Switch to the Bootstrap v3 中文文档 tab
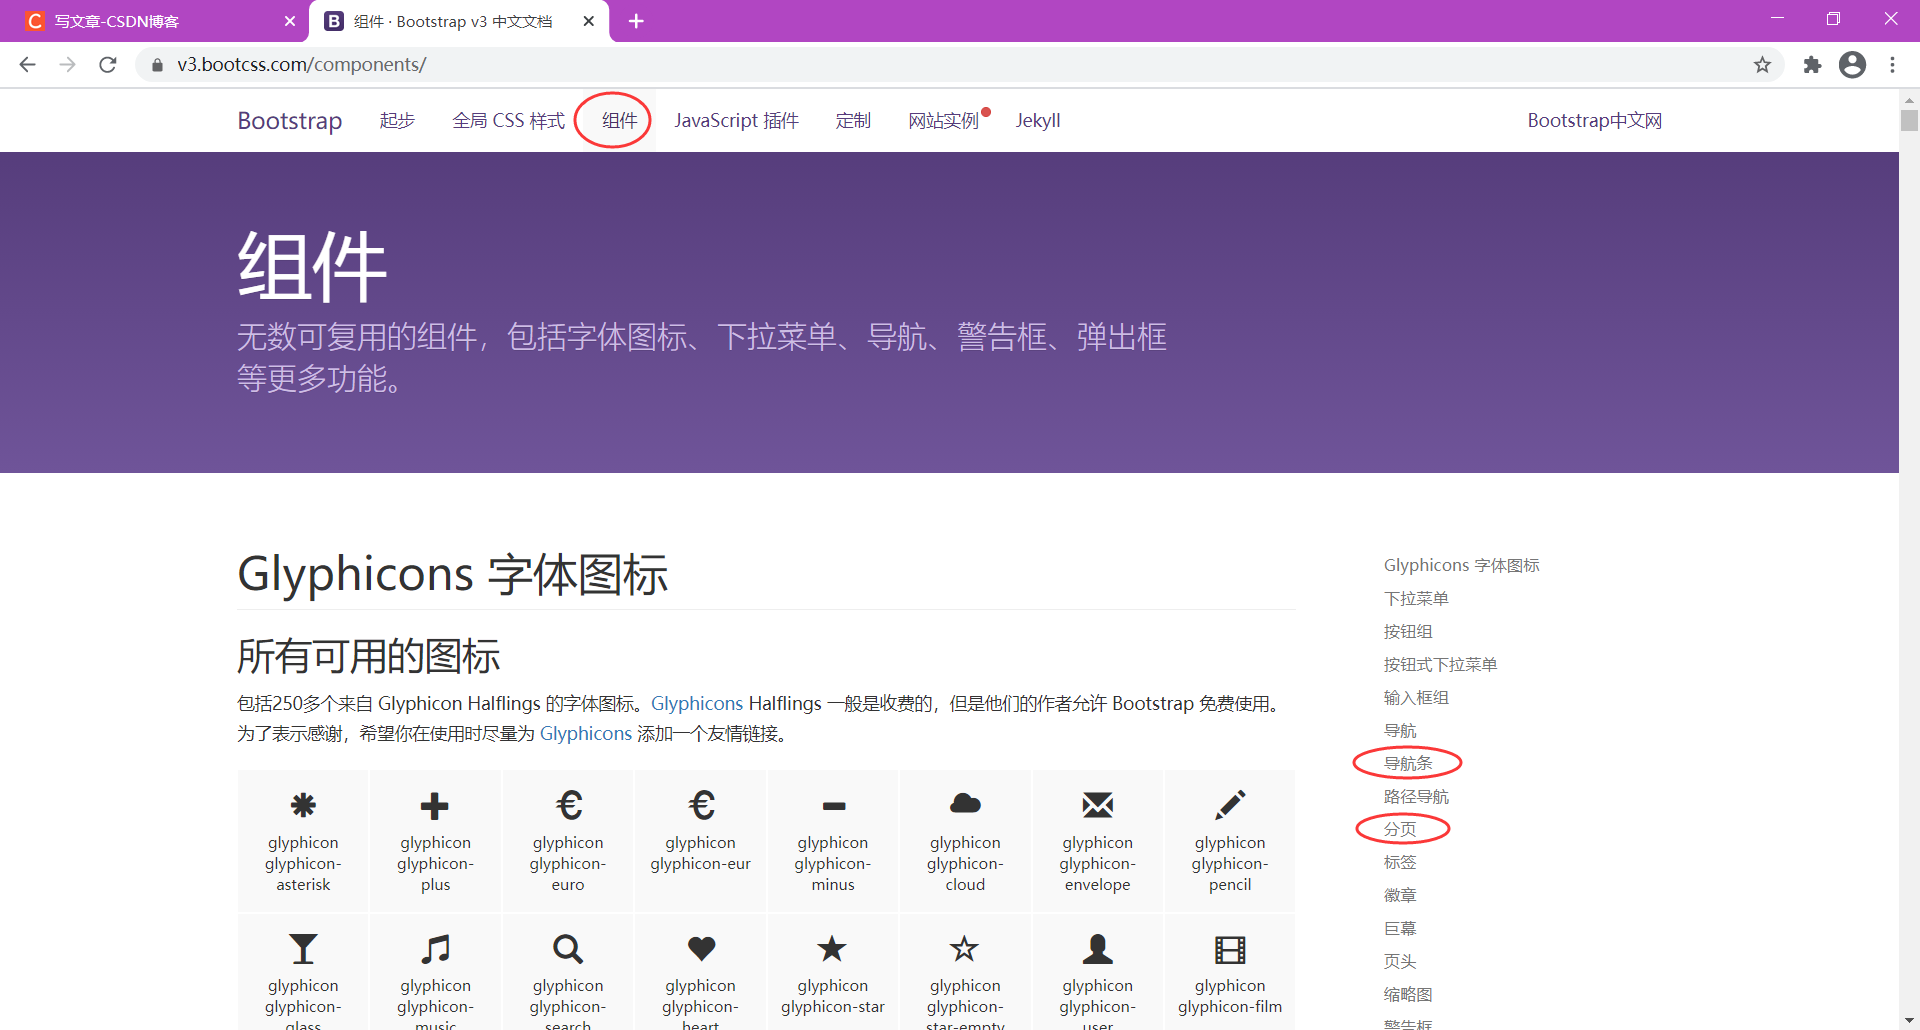Screen dimensions: 1920x1030 pos(460,21)
